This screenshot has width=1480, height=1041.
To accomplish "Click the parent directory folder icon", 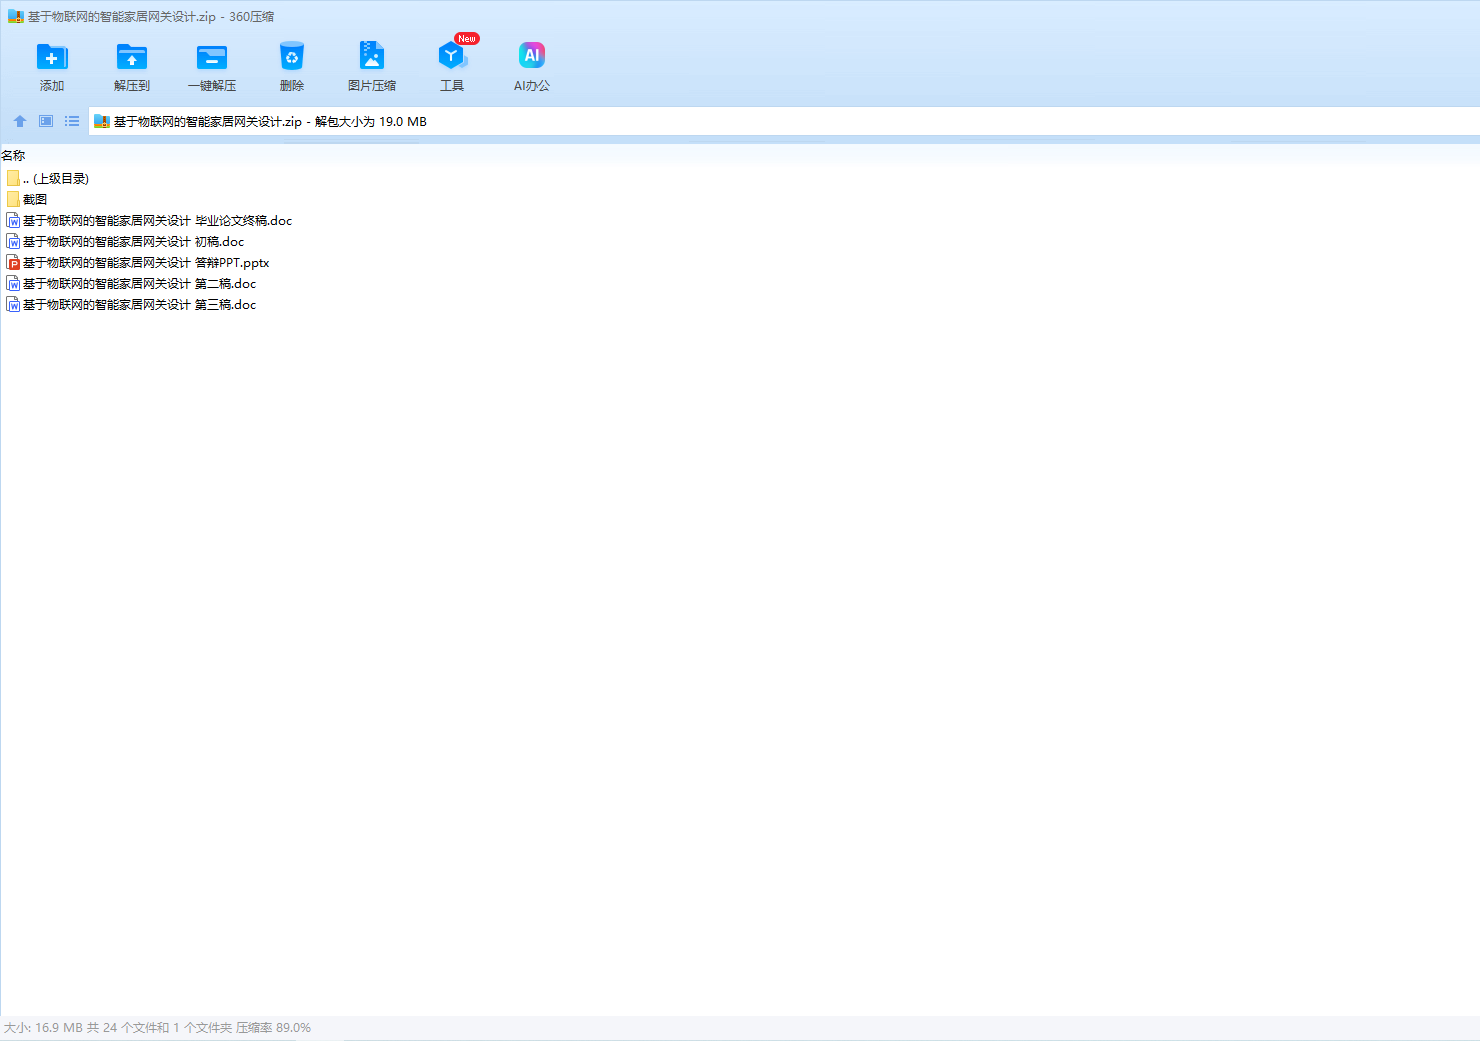I will coord(13,178).
